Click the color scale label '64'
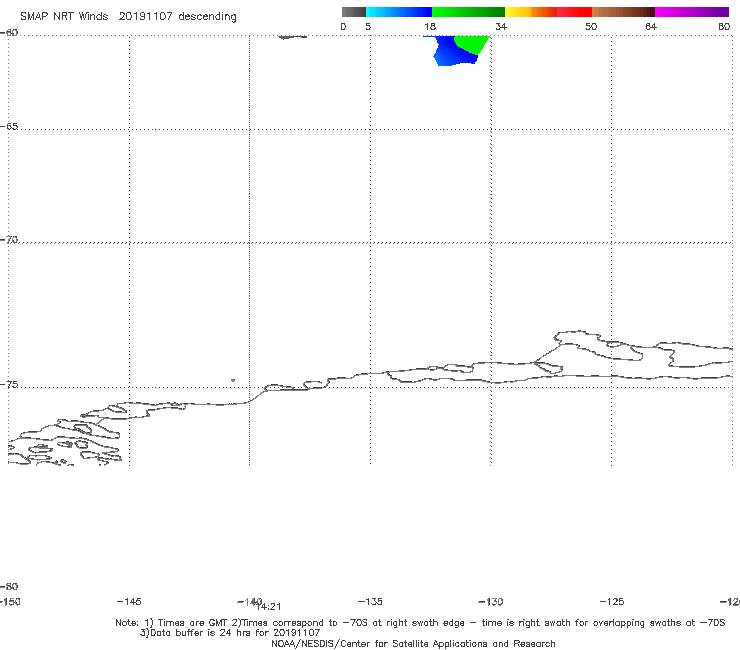Viewport: 740px width, 650px height. (x=651, y=26)
